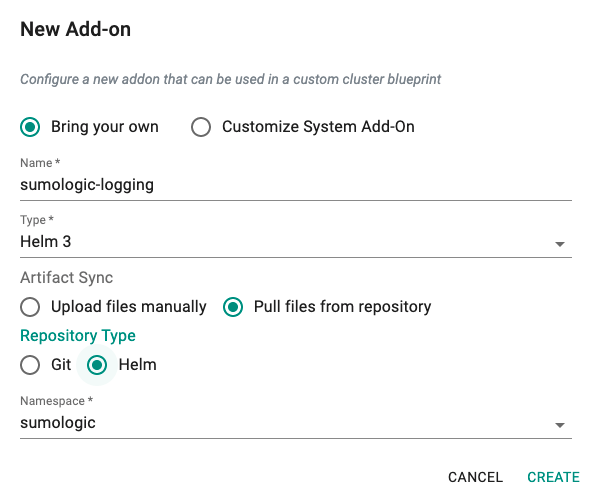
Task: Click the "Artifact Sync" section label
Action: click(x=66, y=278)
